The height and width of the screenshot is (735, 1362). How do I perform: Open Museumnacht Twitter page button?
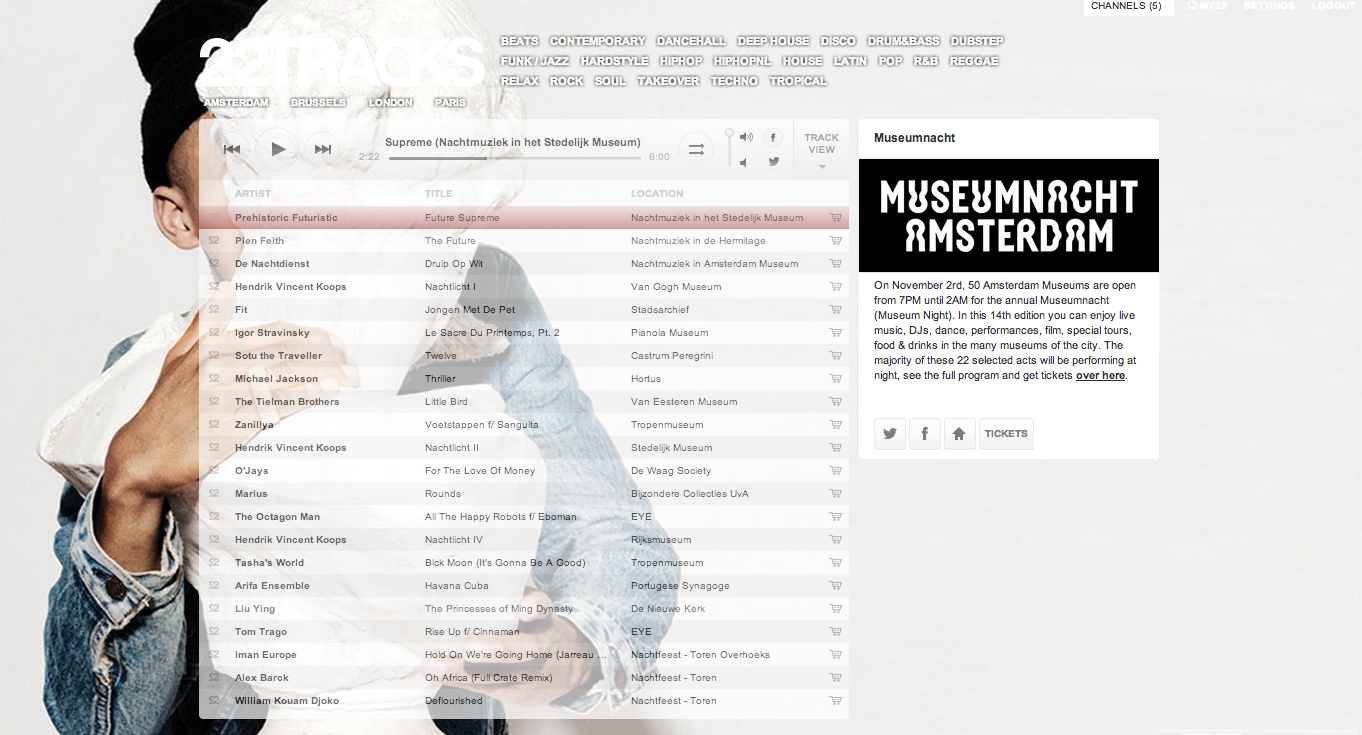pos(890,434)
